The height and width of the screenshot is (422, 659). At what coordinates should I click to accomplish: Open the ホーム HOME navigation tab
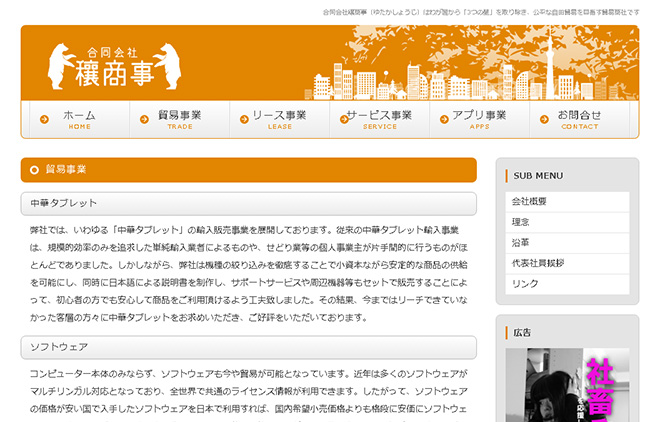pyautogui.click(x=79, y=120)
